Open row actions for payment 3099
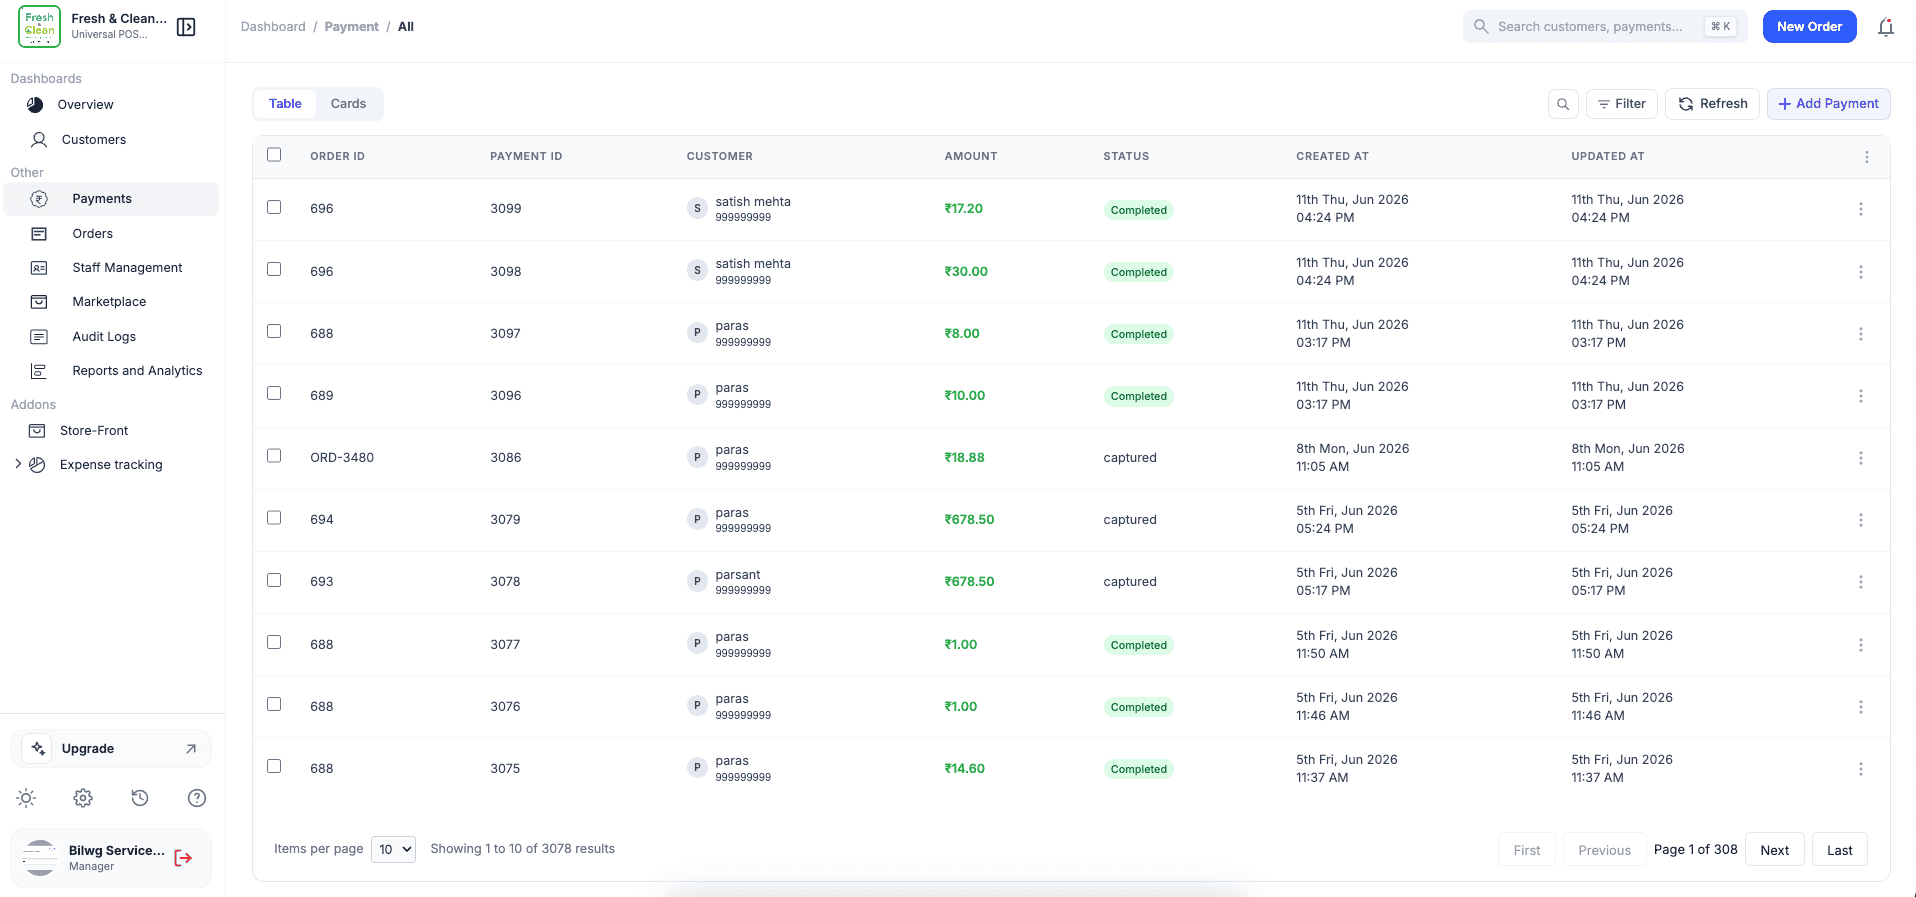1916x897 pixels. [x=1861, y=209]
